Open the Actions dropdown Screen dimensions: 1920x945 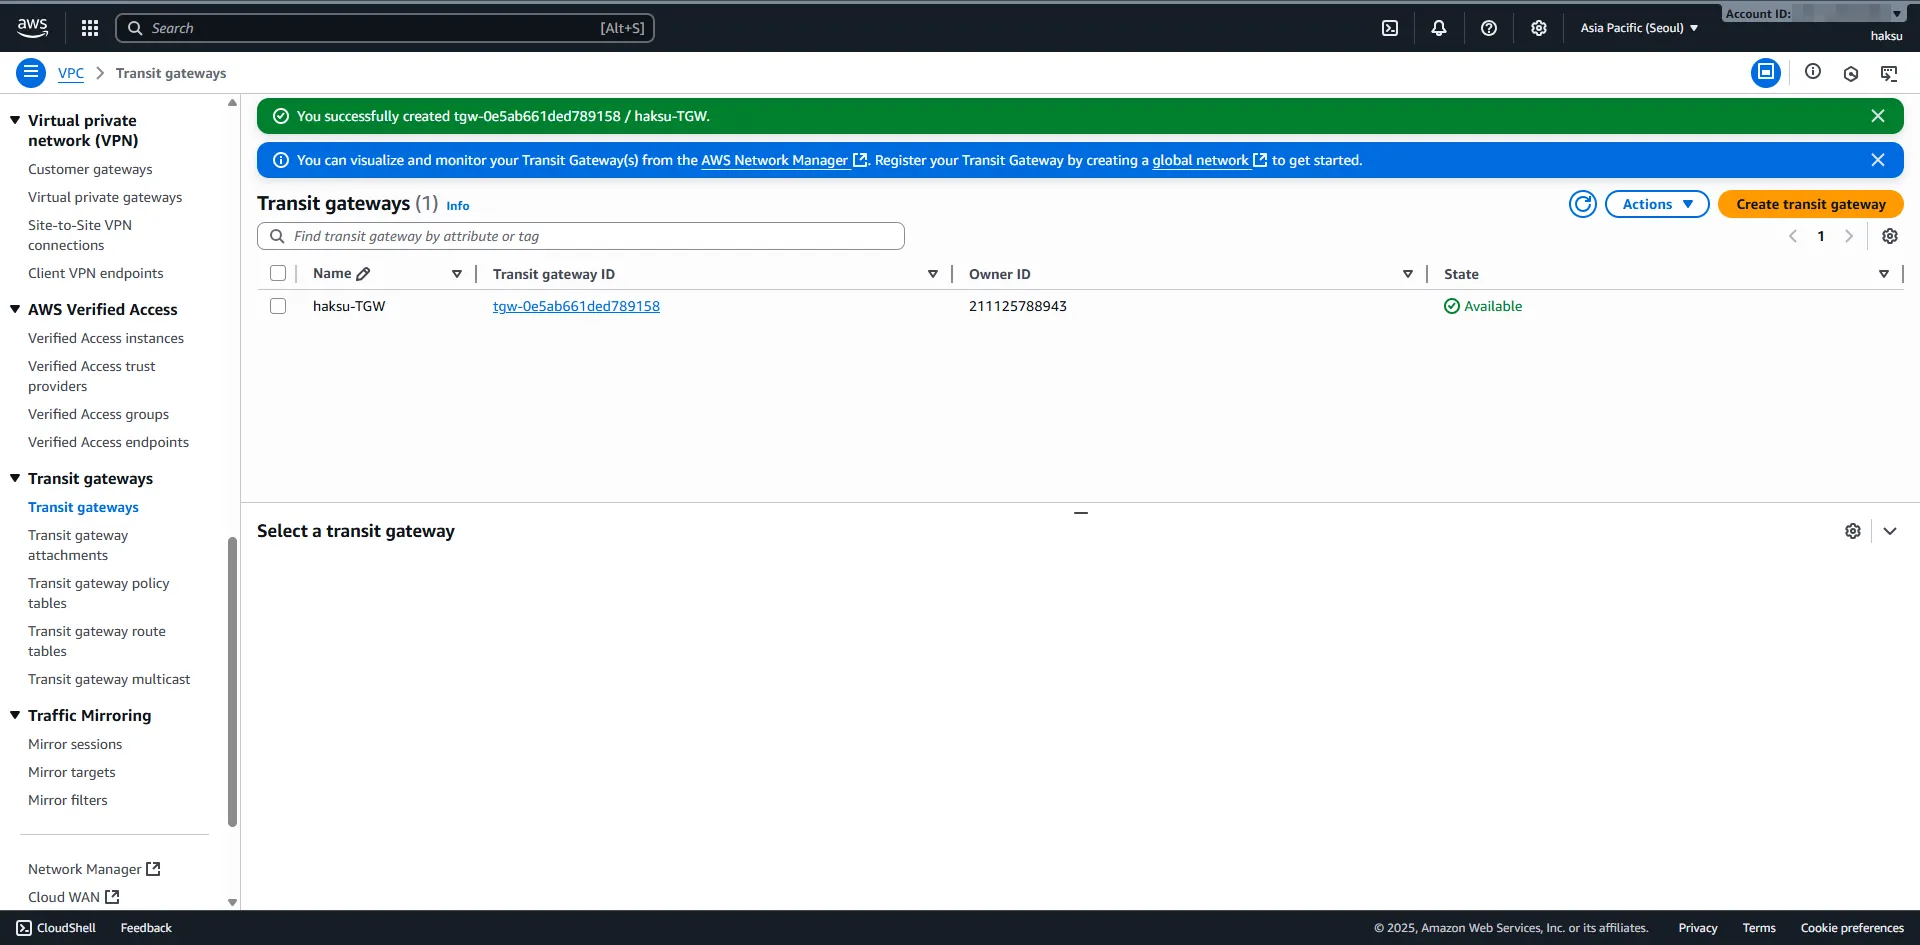(1657, 204)
